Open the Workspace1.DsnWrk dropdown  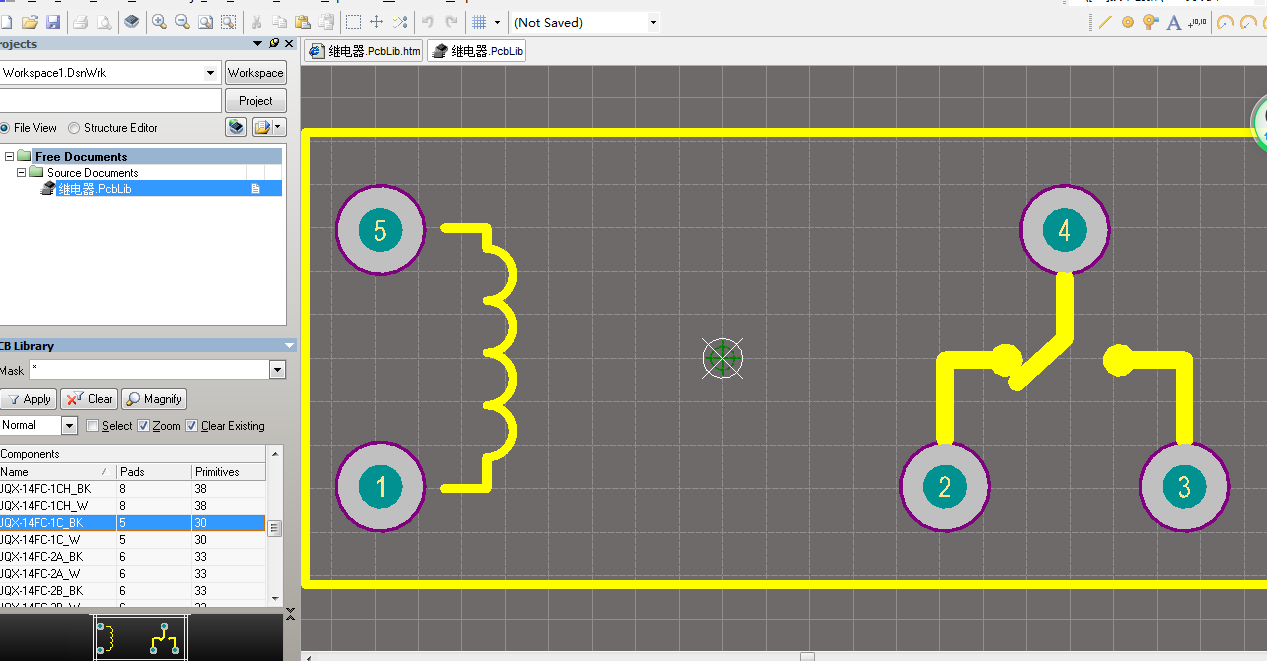click(x=210, y=73)
